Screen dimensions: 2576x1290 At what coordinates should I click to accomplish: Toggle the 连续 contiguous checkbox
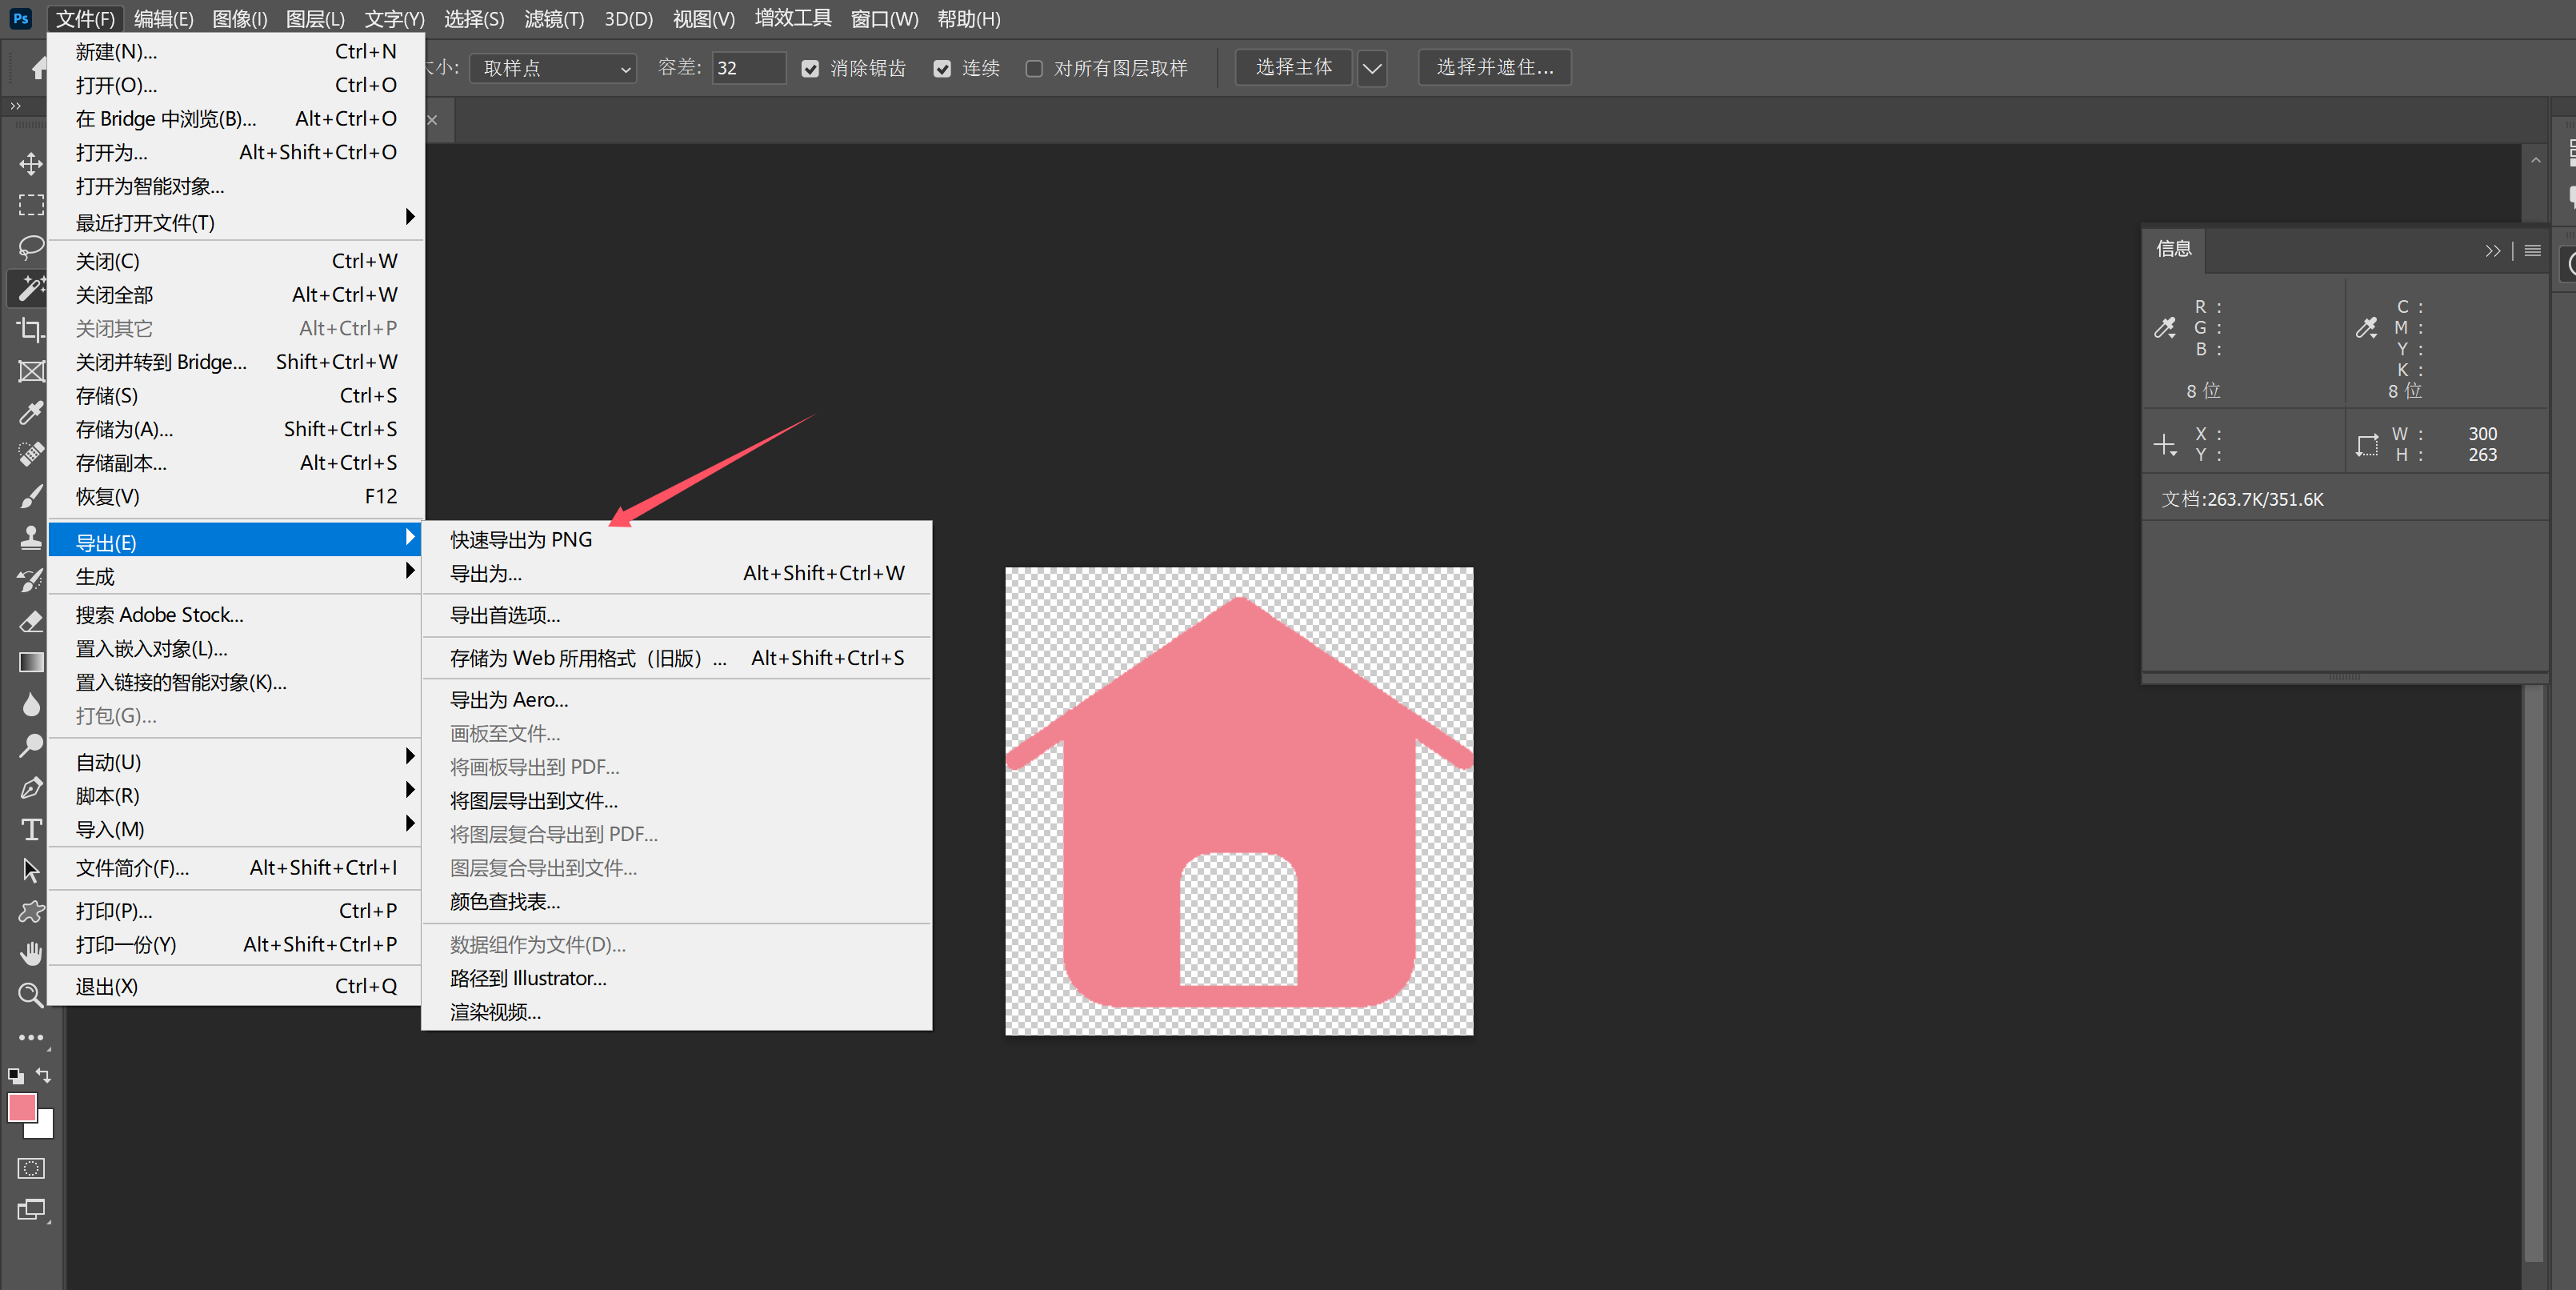coord(942,68)
